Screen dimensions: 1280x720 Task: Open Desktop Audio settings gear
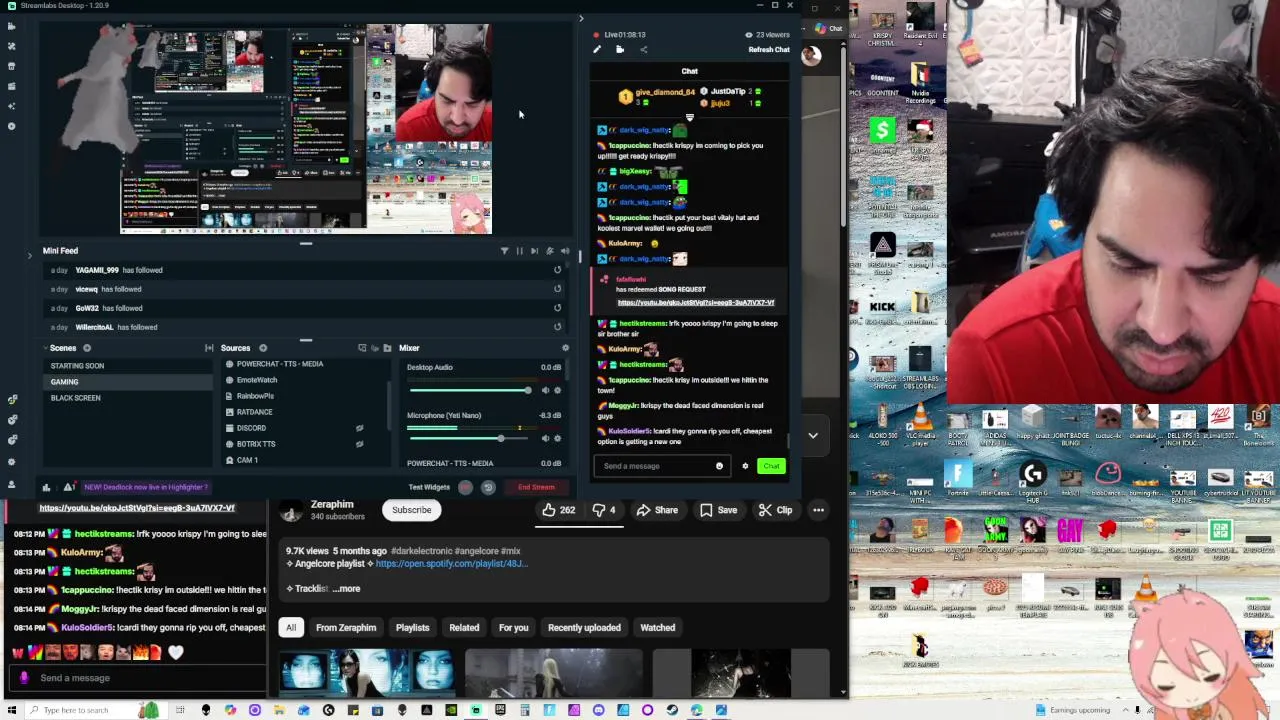(x=558, y=390)
